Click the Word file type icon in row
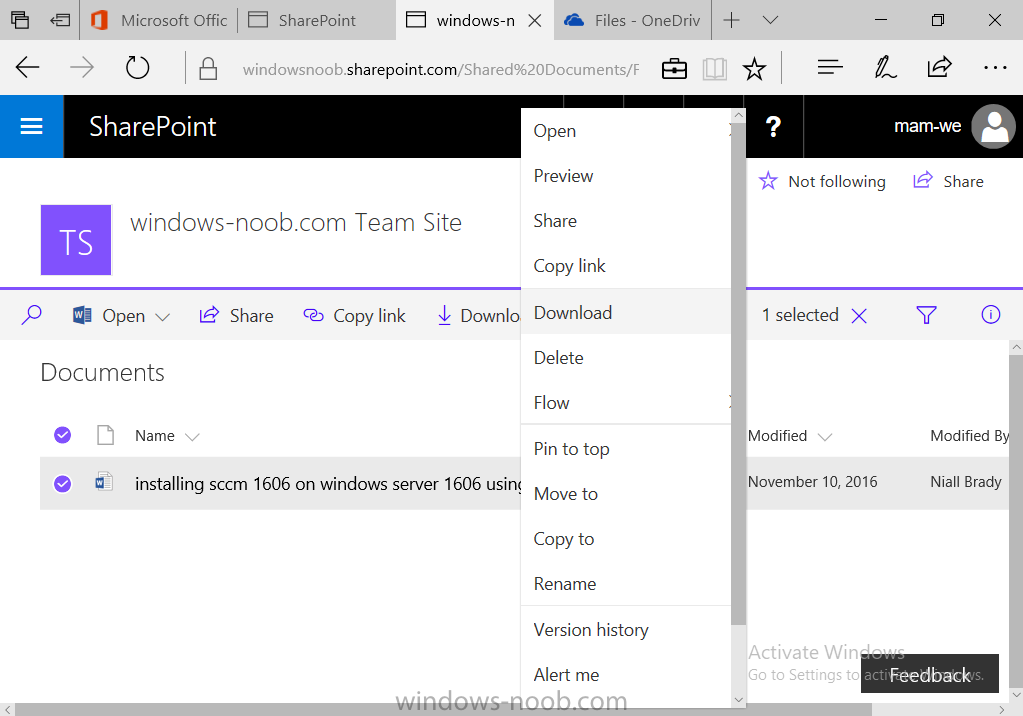1023x716 pixels. 104,482
